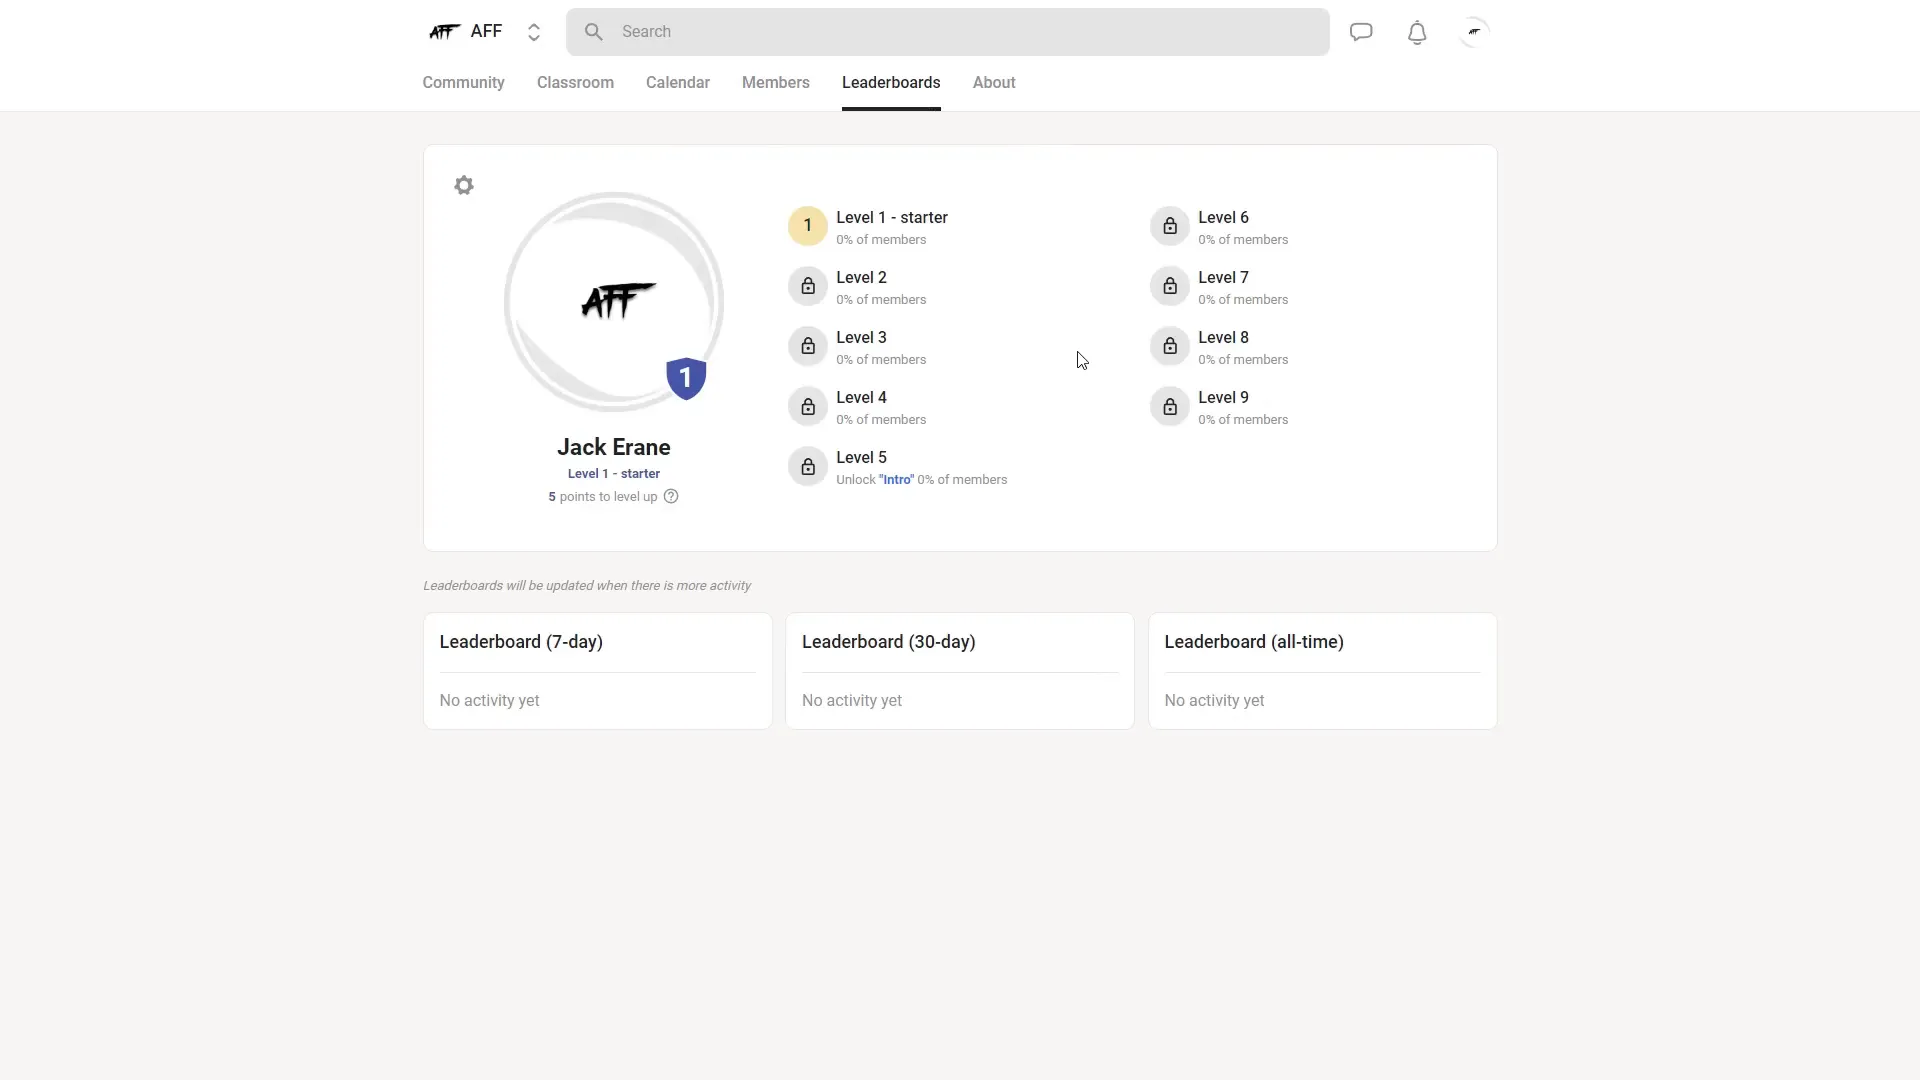Screen dimensions: 1920x1080
Task: Click the Level 3 lock icon
Action: click(x=807, y=346)
